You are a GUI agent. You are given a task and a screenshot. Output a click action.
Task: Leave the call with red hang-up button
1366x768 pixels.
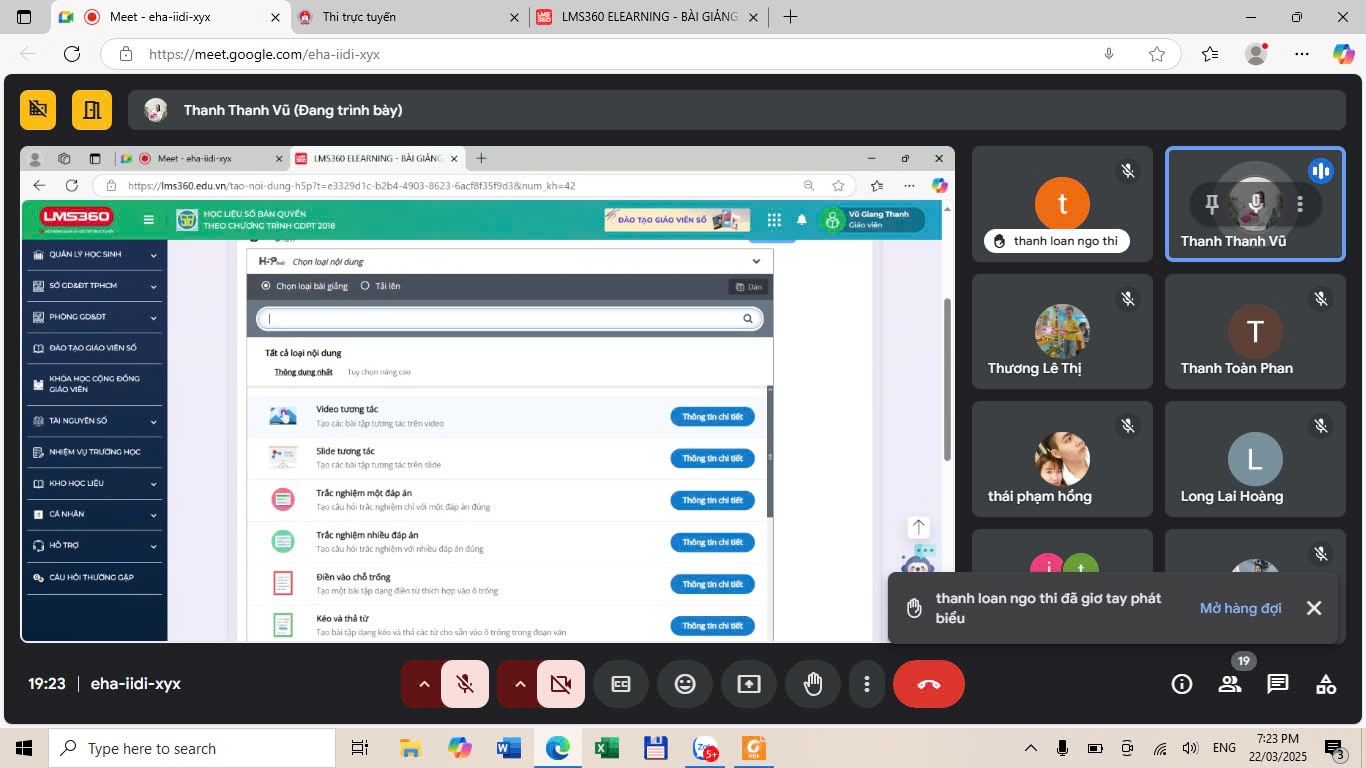[928, 684]
